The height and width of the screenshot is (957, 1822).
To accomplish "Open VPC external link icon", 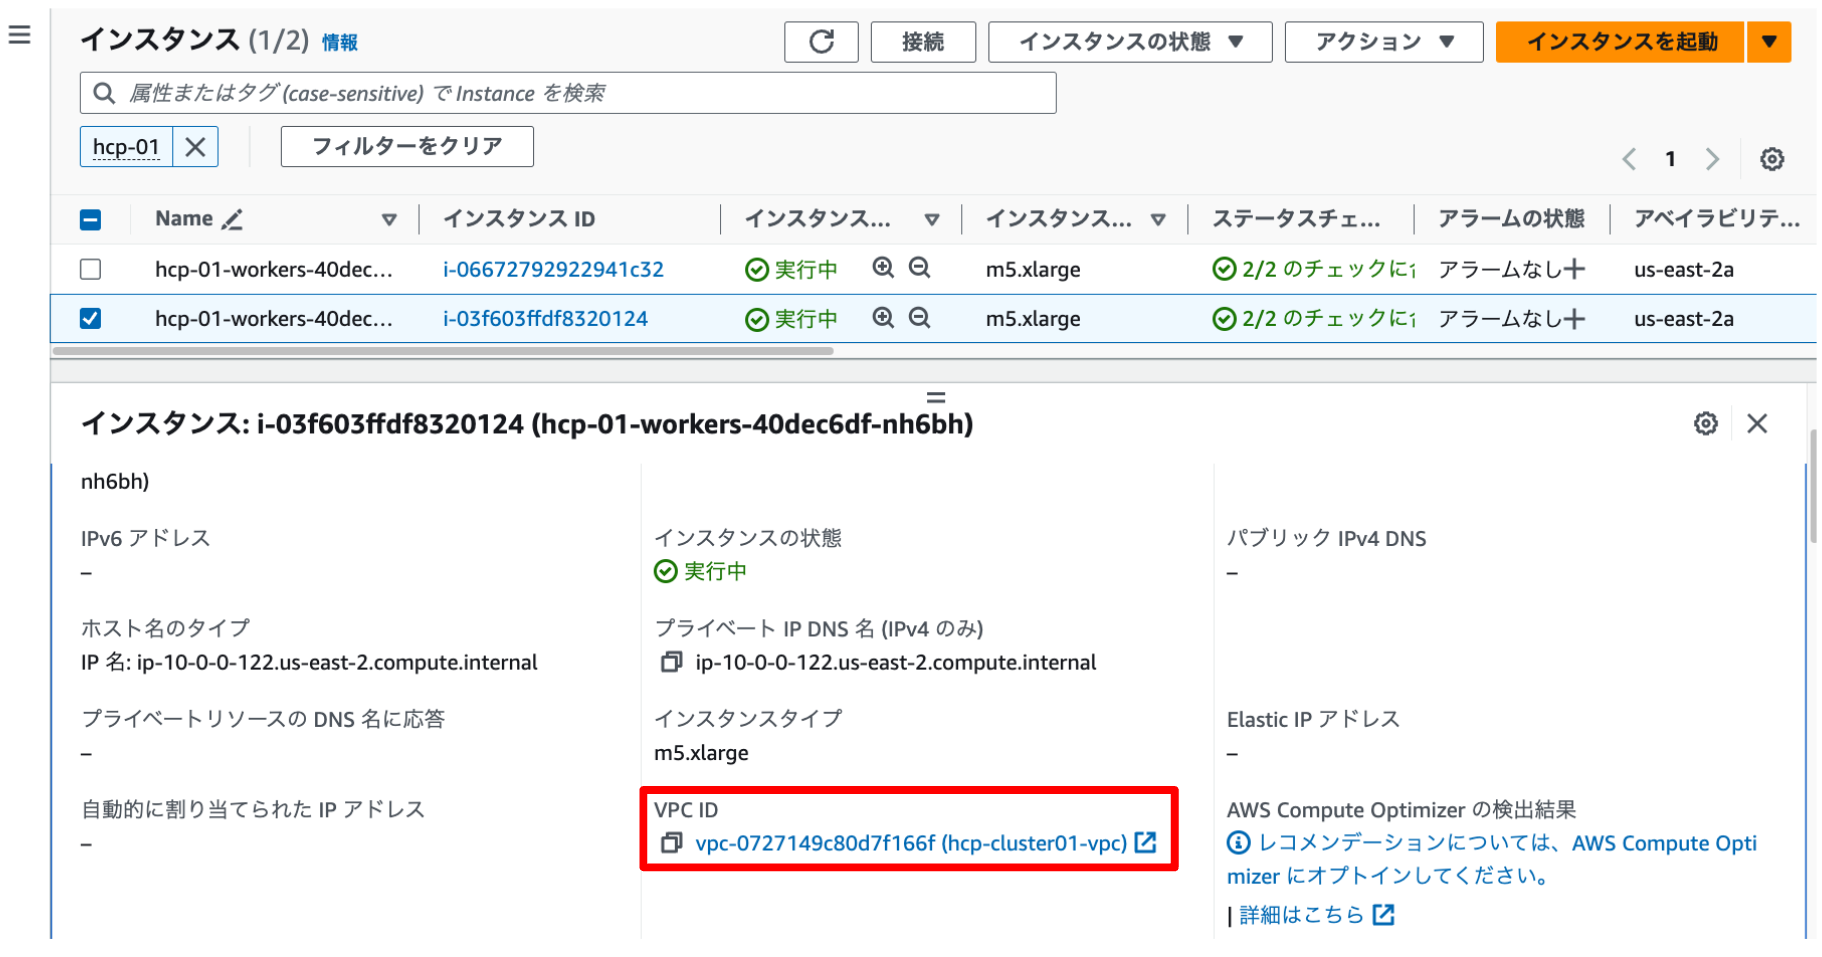I will click(1146, 842).
